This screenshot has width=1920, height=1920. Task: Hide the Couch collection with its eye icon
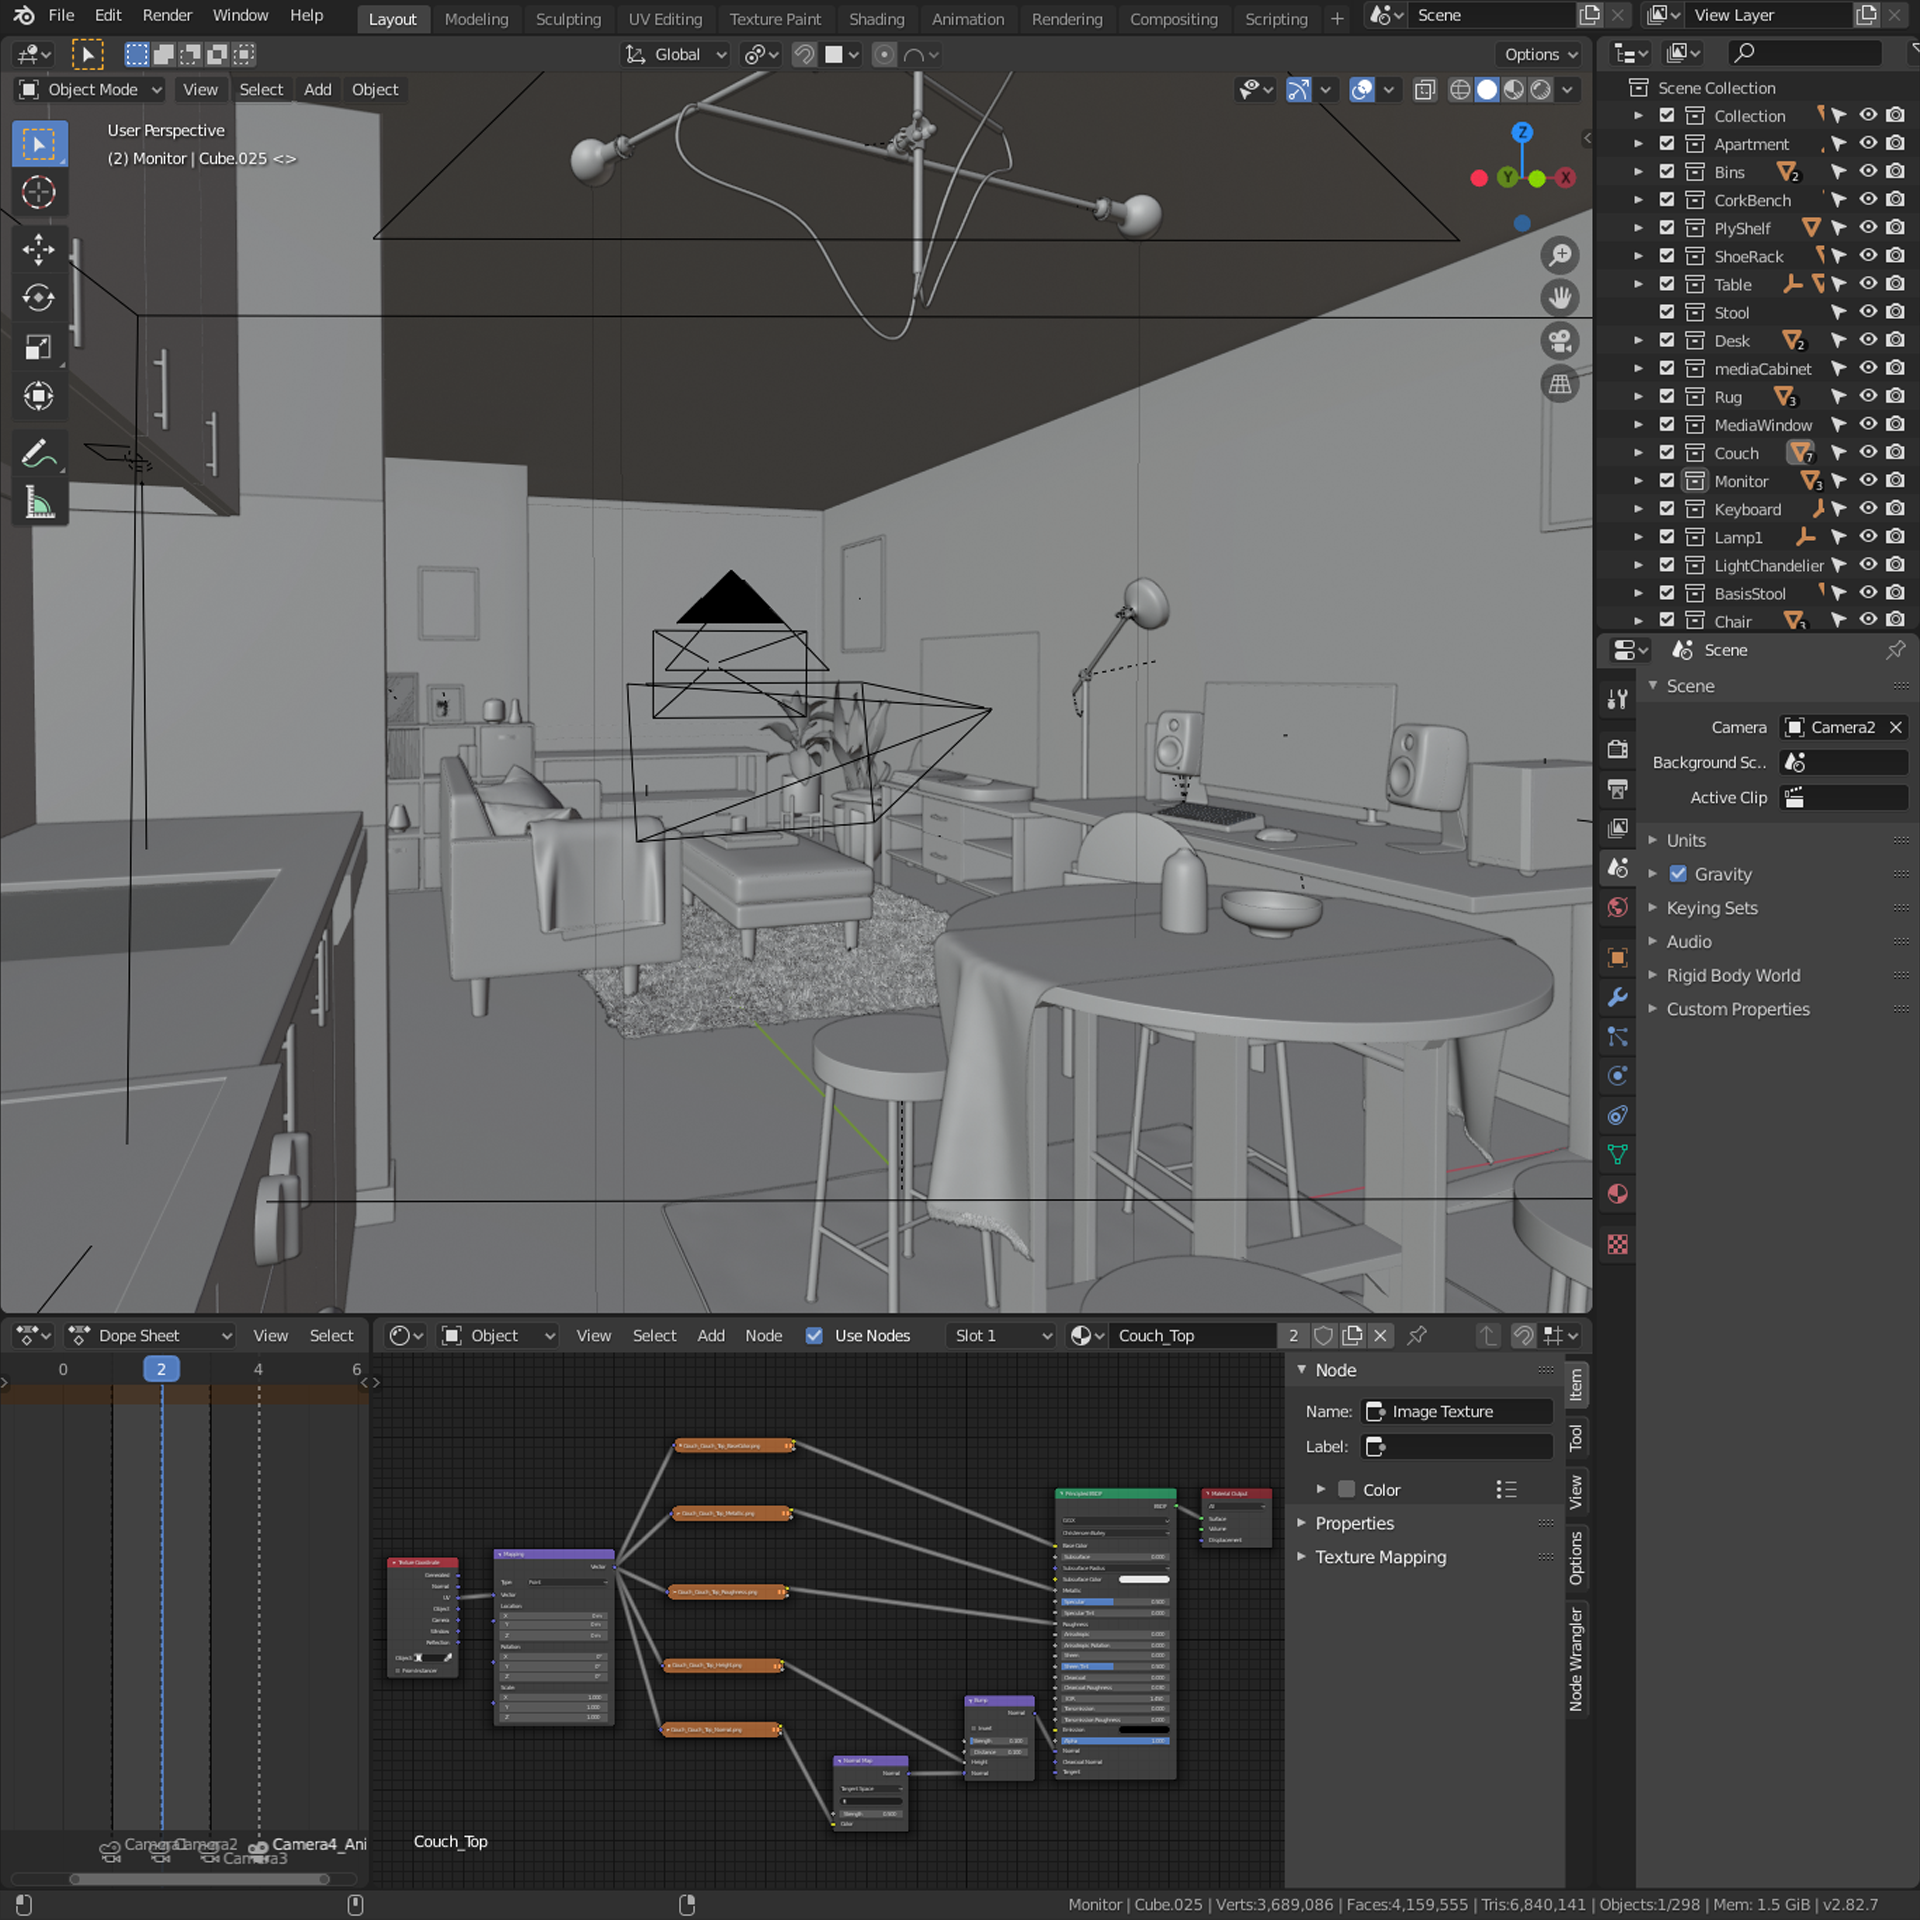pyautogui.click(x=1867, y=453)
